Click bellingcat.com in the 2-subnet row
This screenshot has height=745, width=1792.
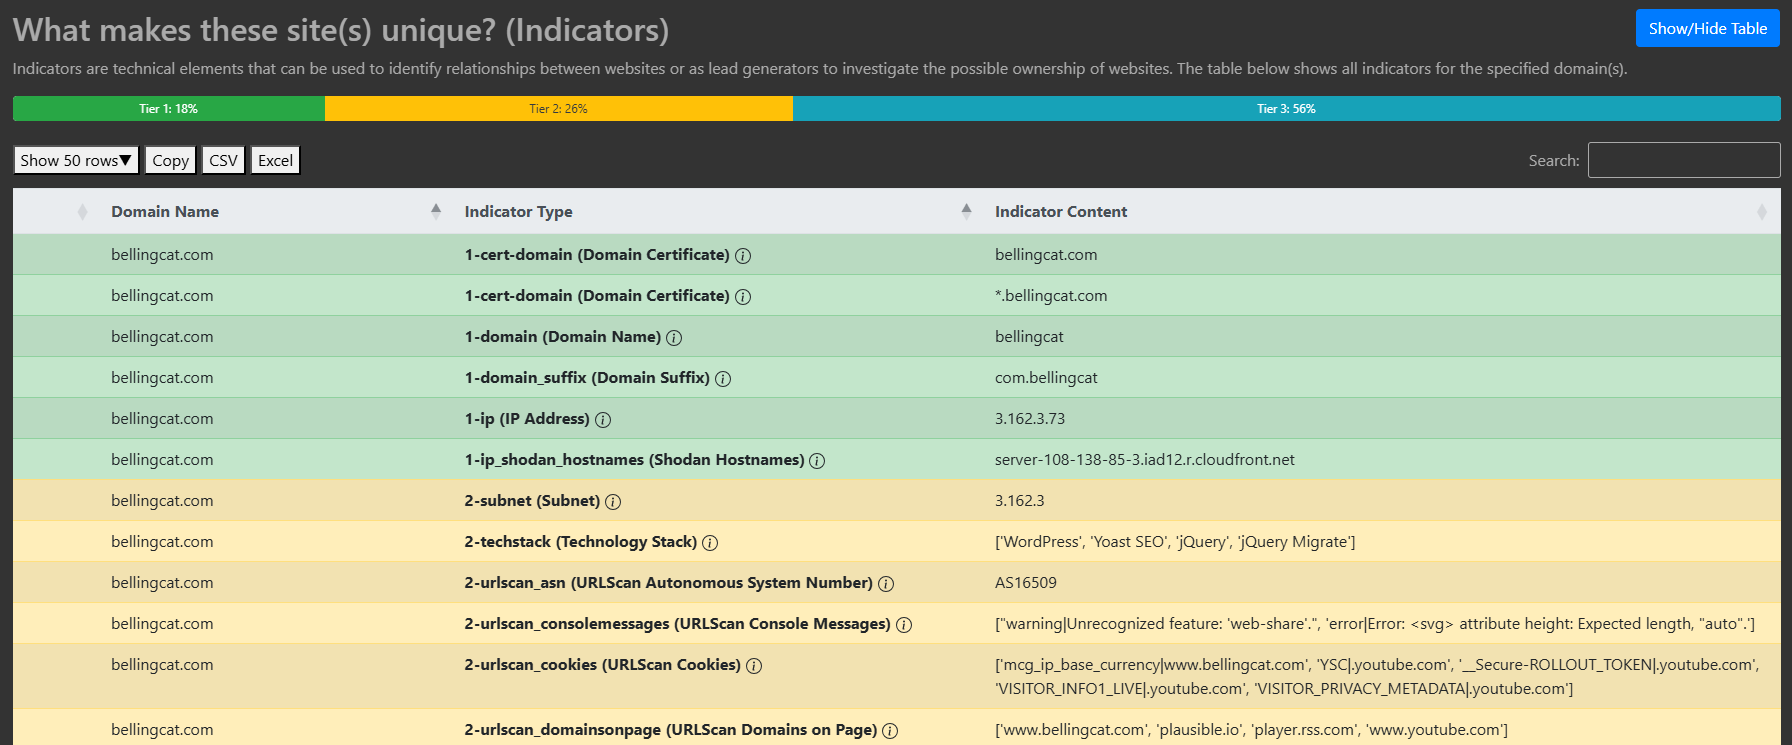coord(162,501)
